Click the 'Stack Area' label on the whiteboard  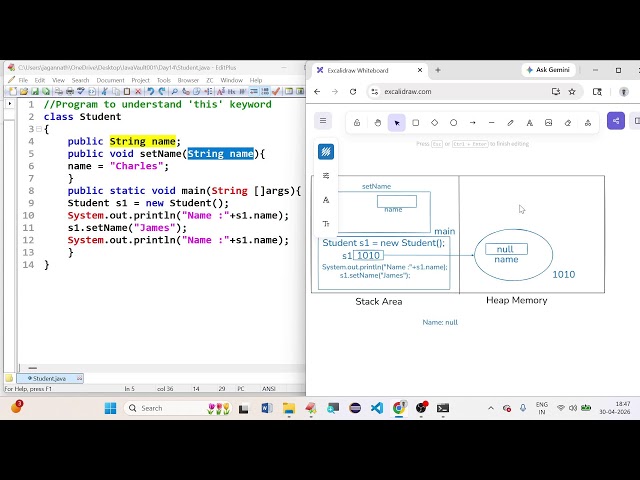click(x=379, y=302)
